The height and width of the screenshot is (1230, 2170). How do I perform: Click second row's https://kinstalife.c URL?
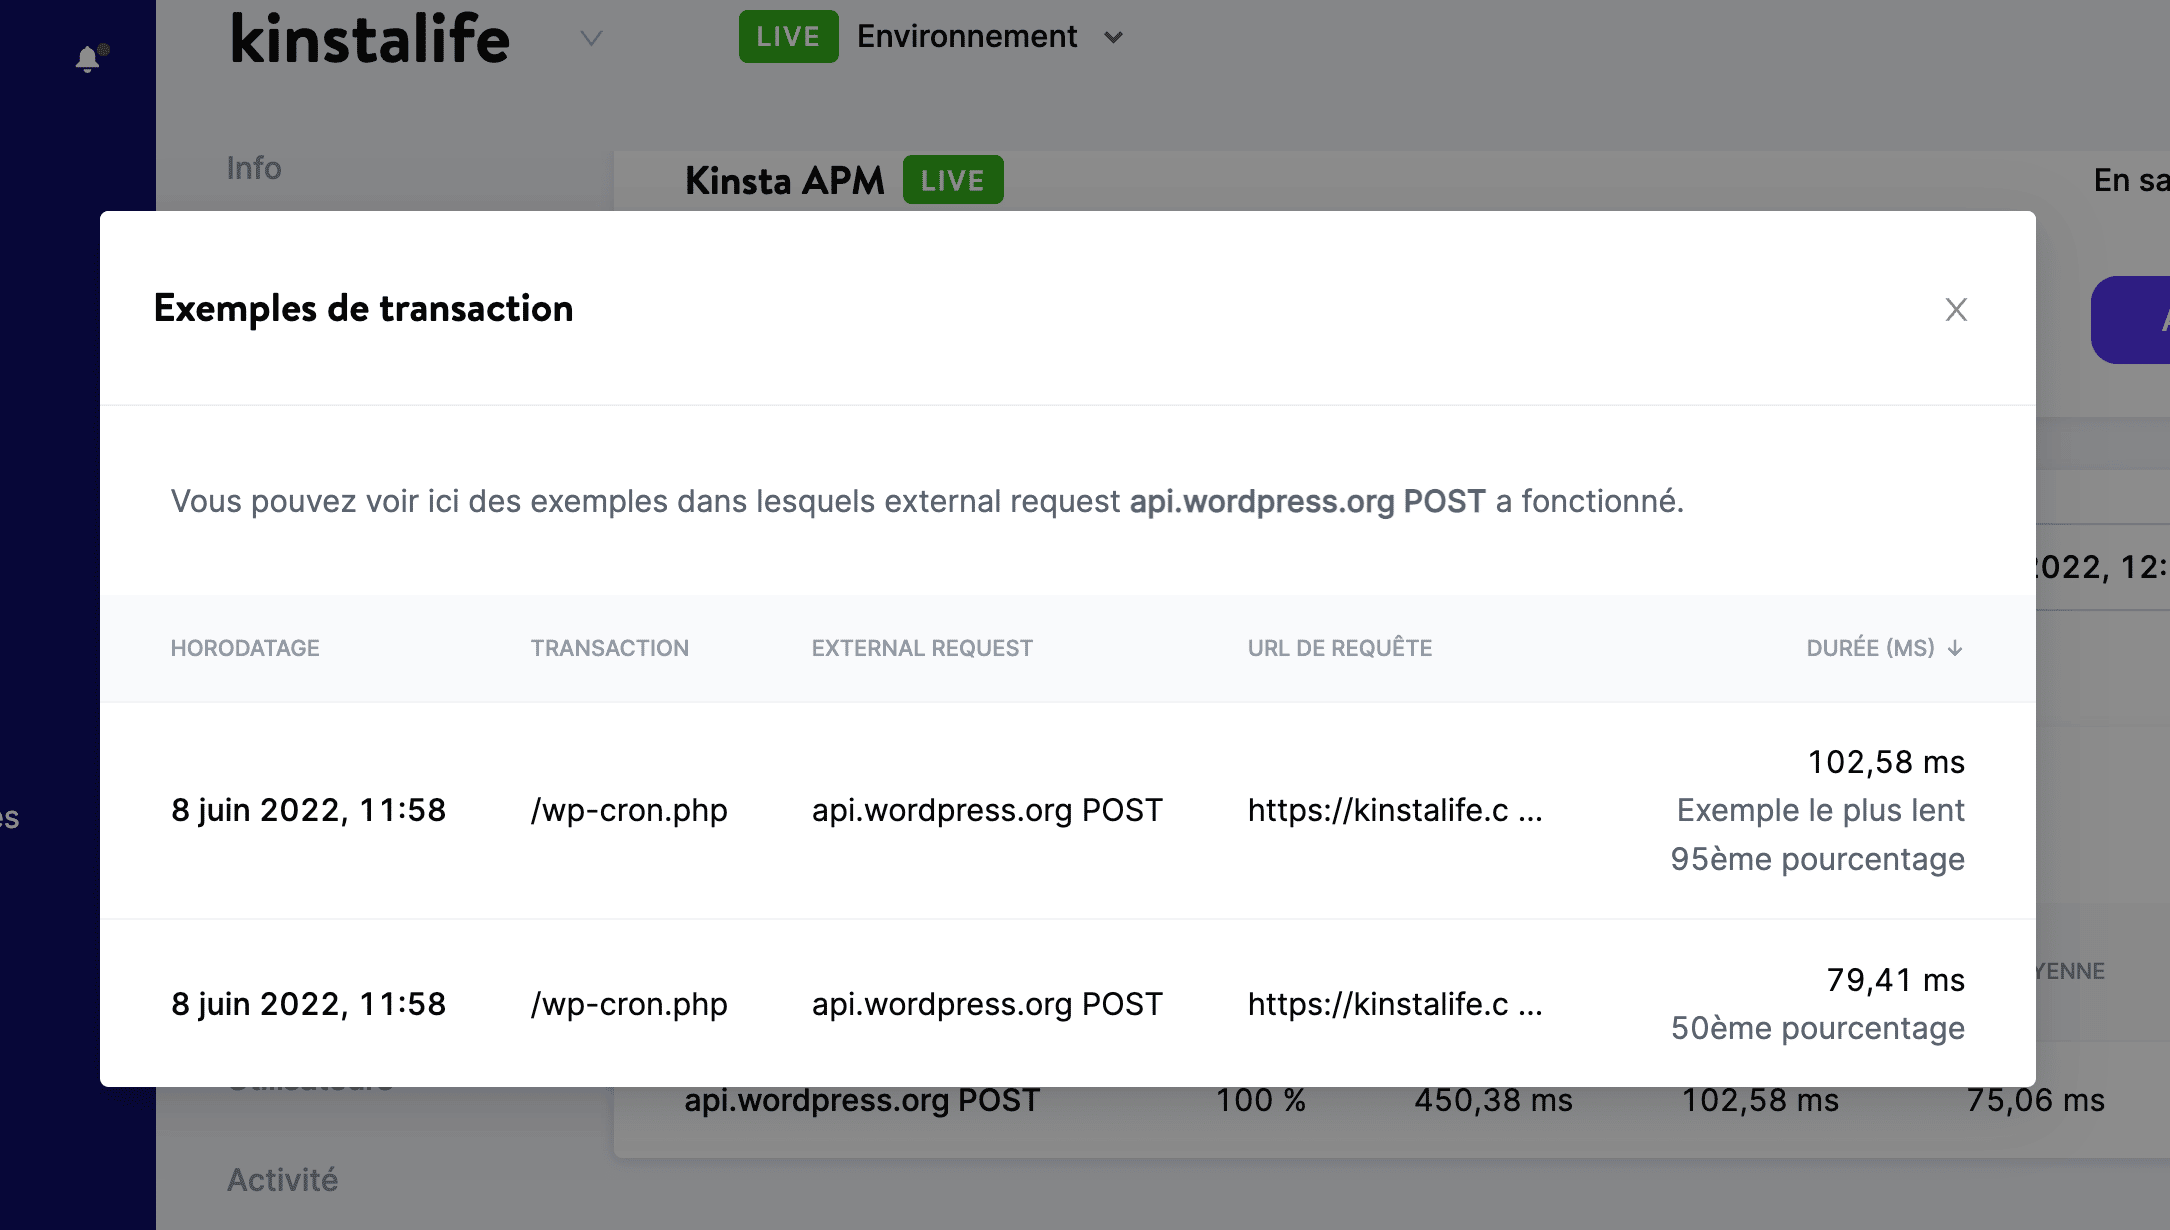pos(1394,1004)
